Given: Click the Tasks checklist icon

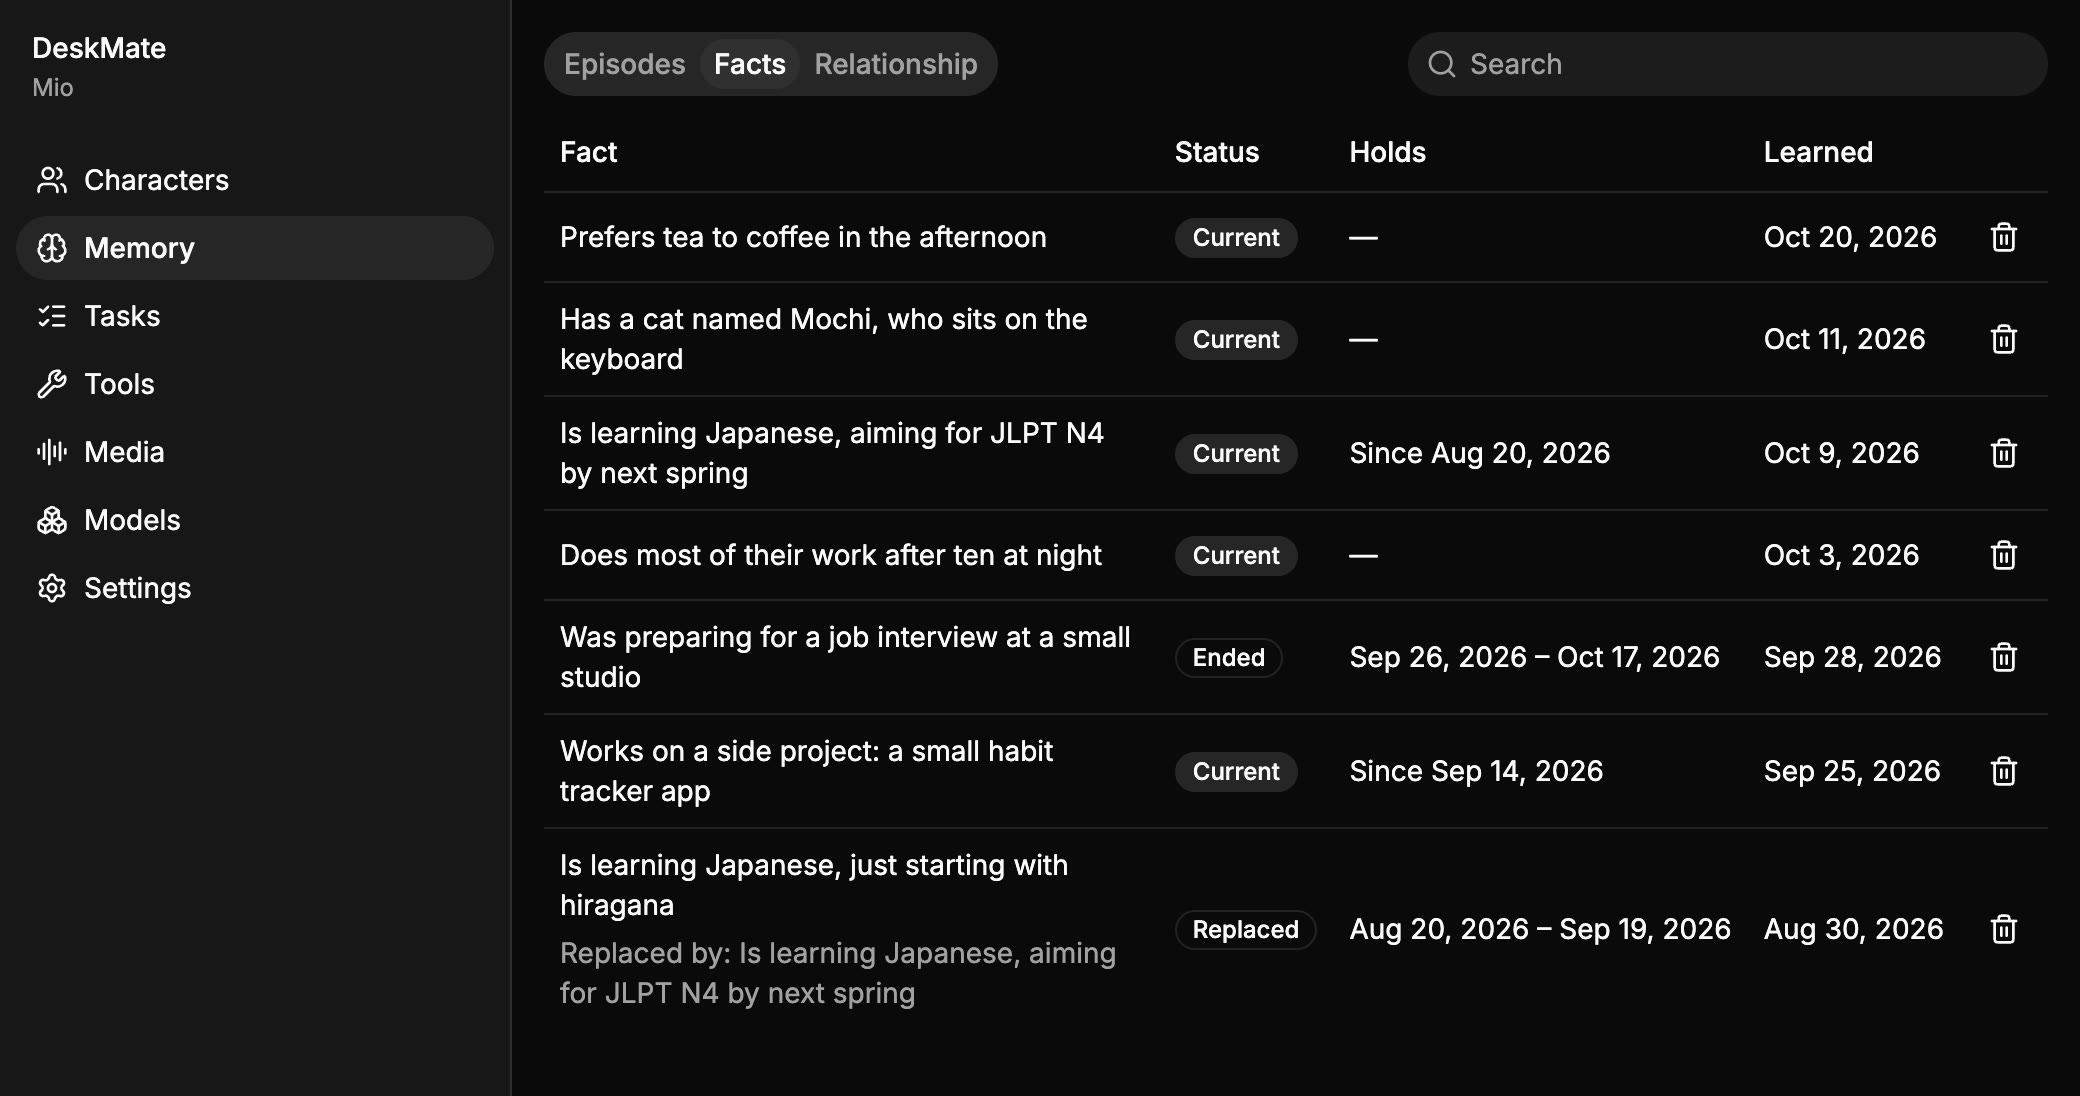Looking at the screenshot, I should coord(52,316).
